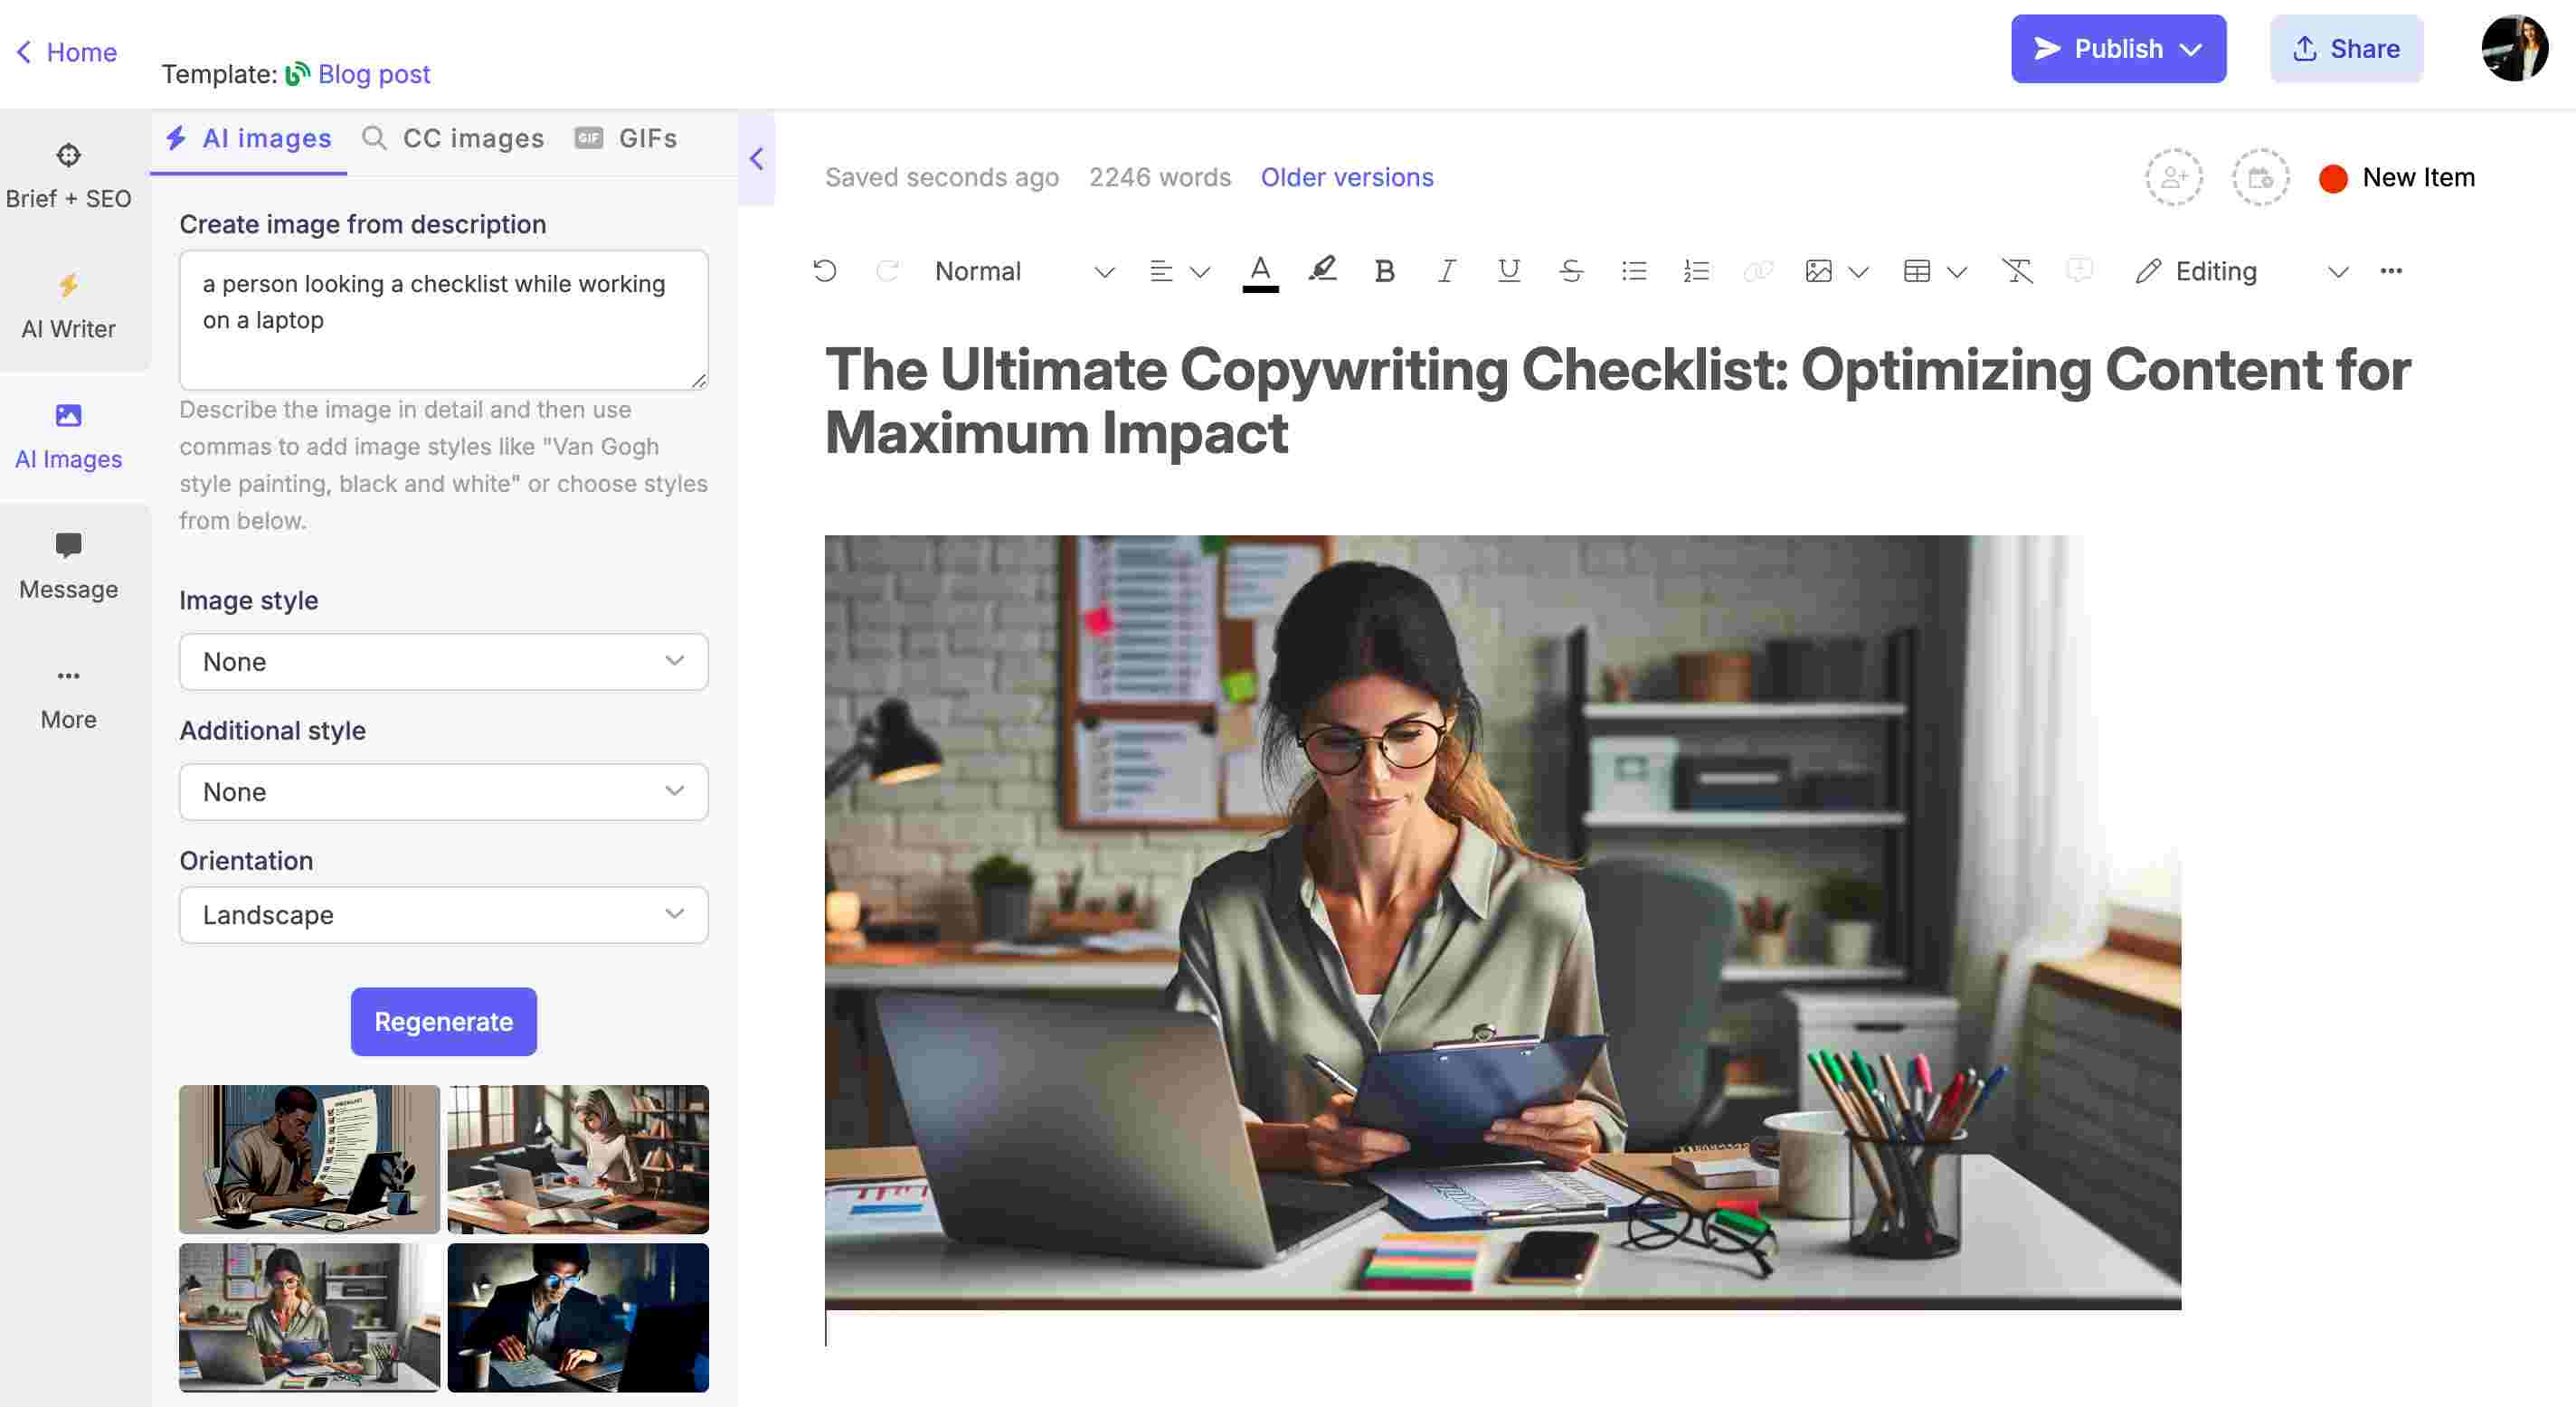
Task: Toggle italic formatting on text
Action: tap(1446, 270)
